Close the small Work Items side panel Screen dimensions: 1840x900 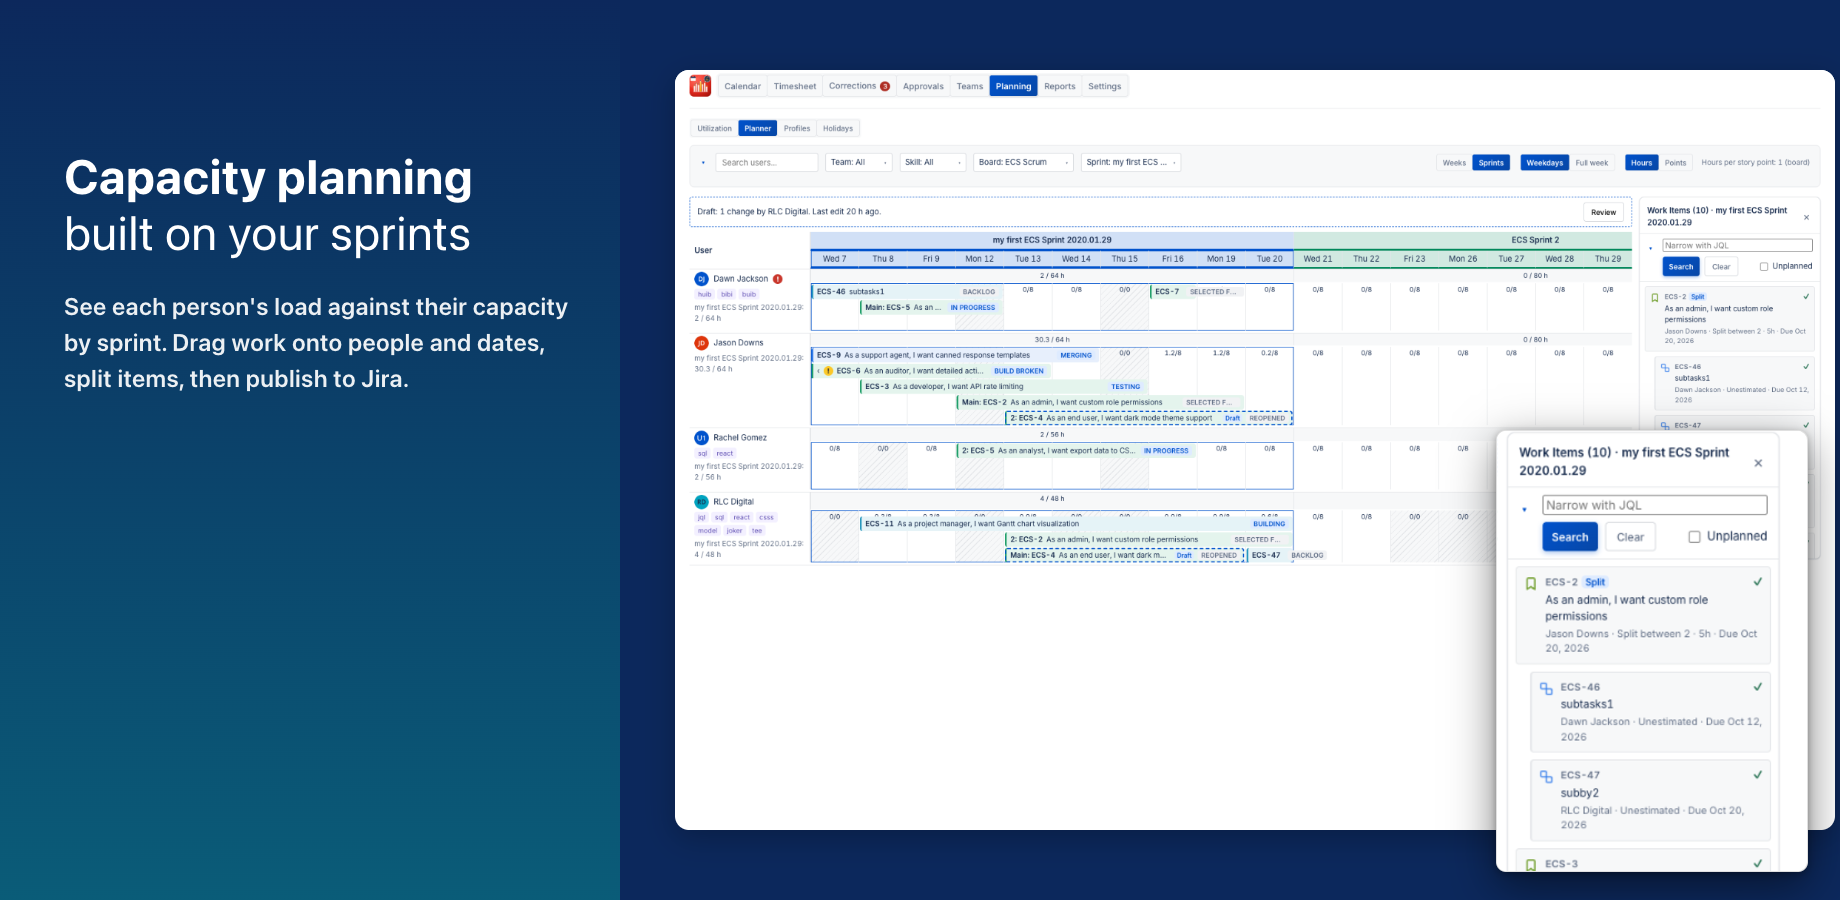[1806, 217]
